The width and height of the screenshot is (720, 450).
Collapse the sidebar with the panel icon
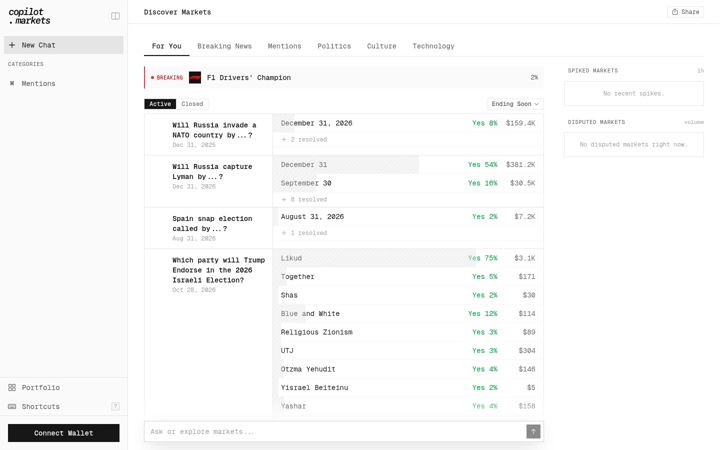(115, 16)
